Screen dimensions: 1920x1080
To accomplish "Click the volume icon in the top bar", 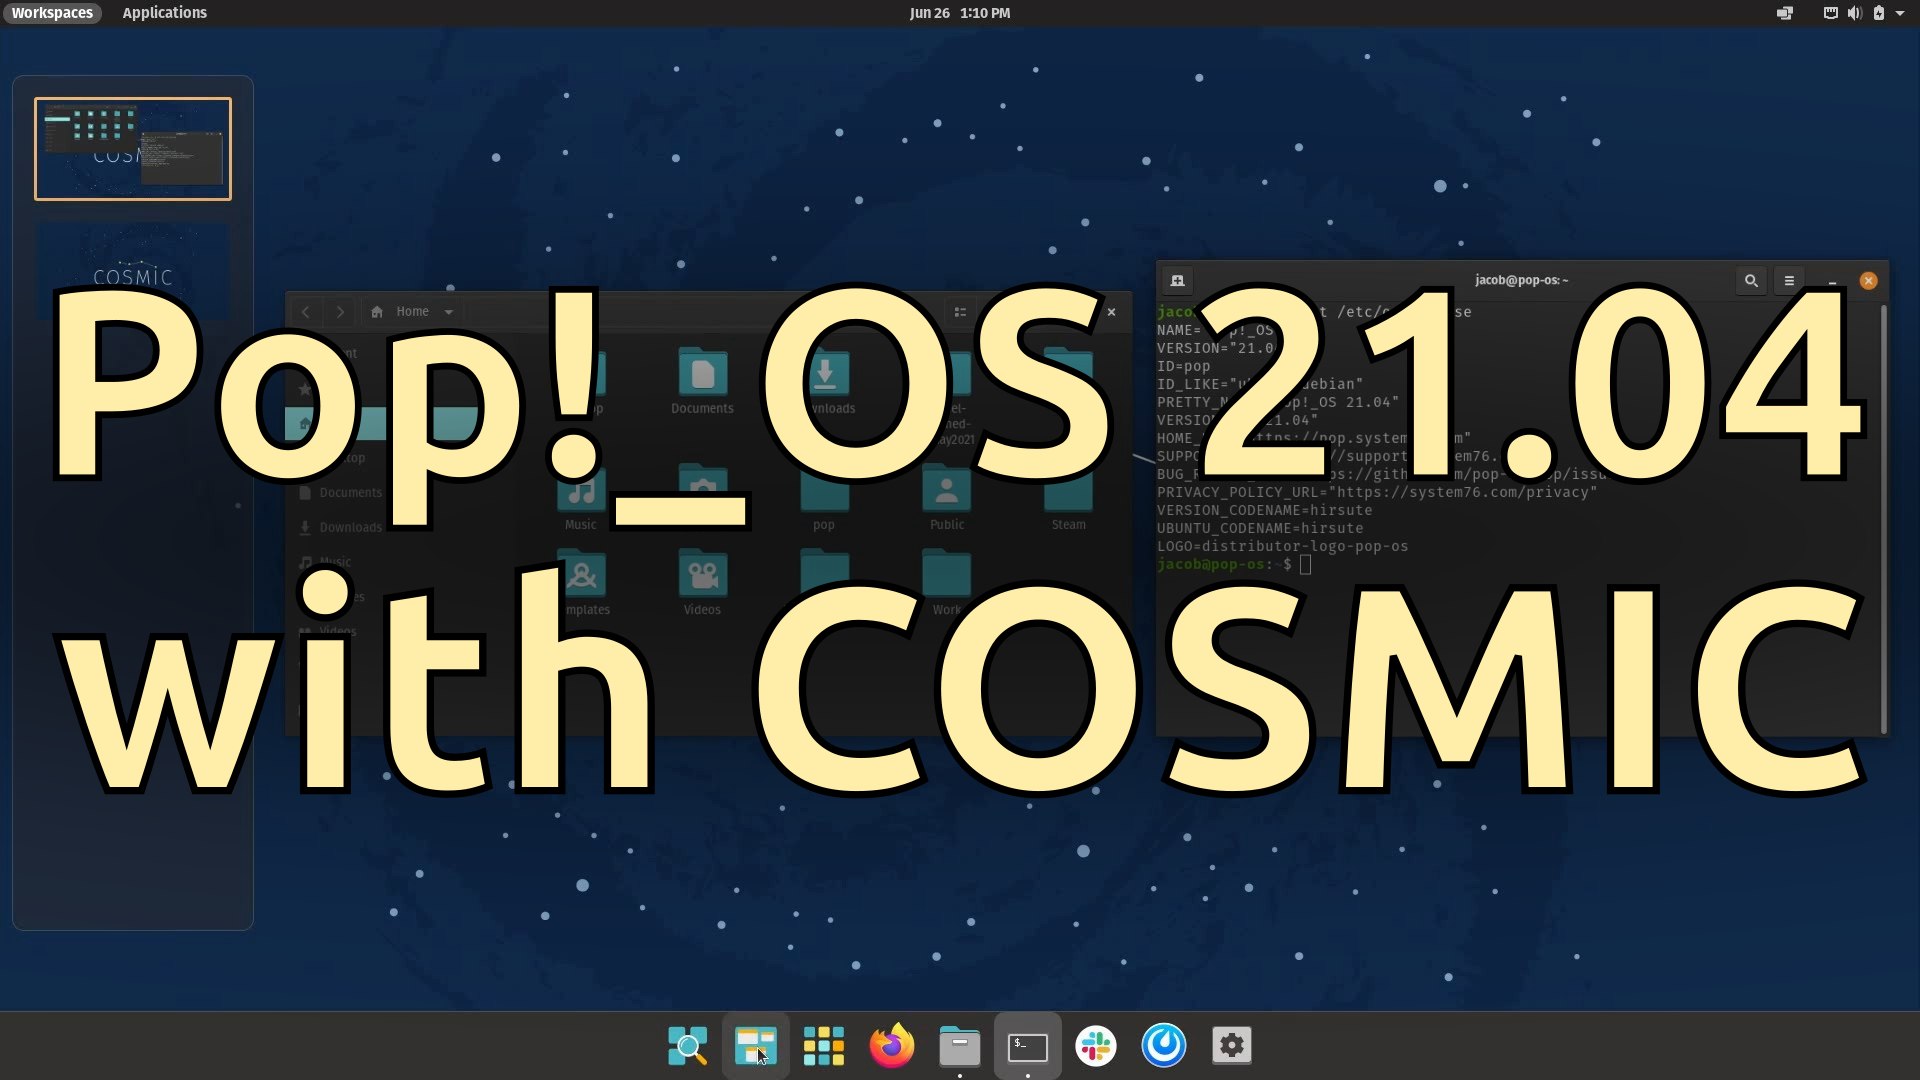I will point(1853,13).
